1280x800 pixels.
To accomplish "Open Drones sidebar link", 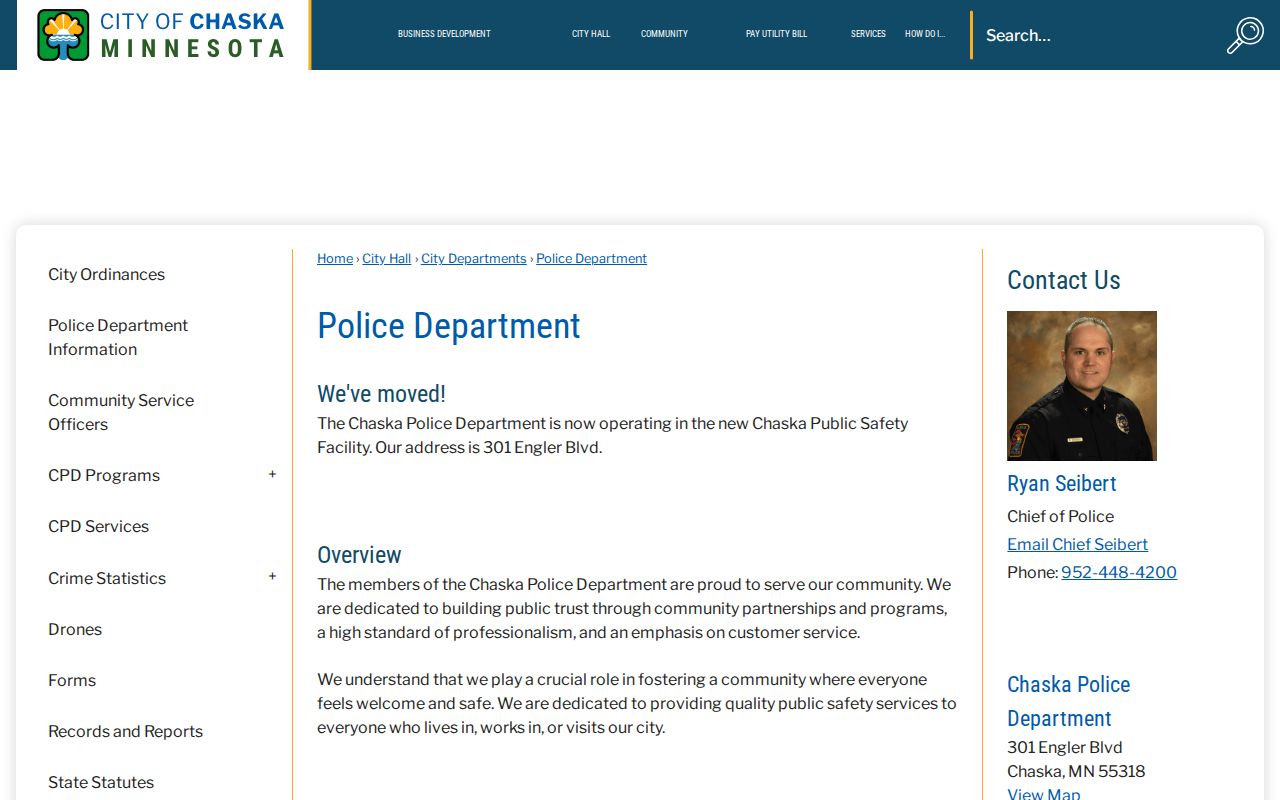I will (75, 629).
